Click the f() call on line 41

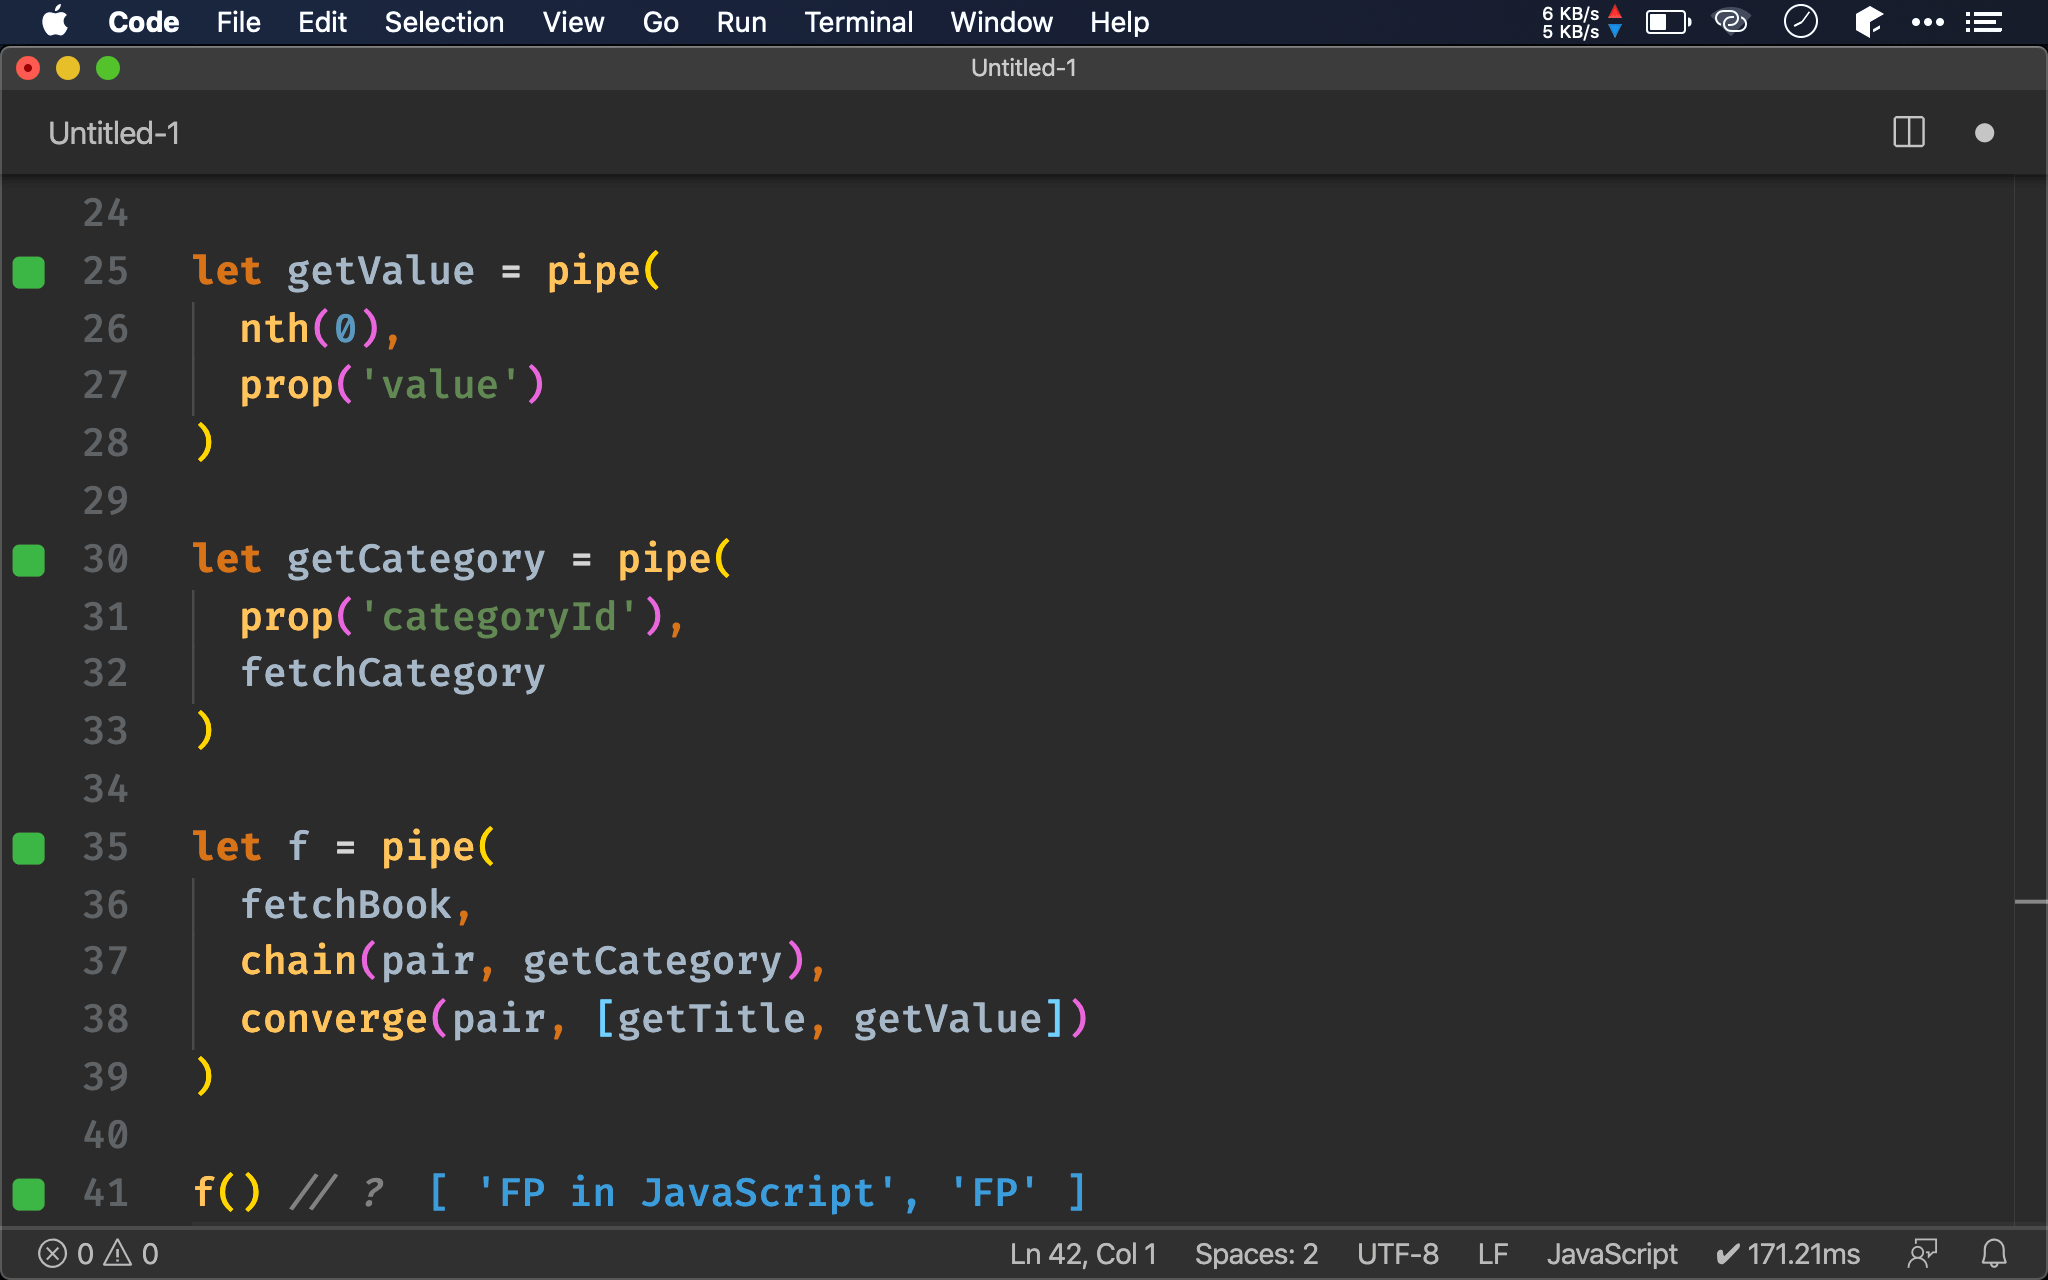tap(226, 1192)
